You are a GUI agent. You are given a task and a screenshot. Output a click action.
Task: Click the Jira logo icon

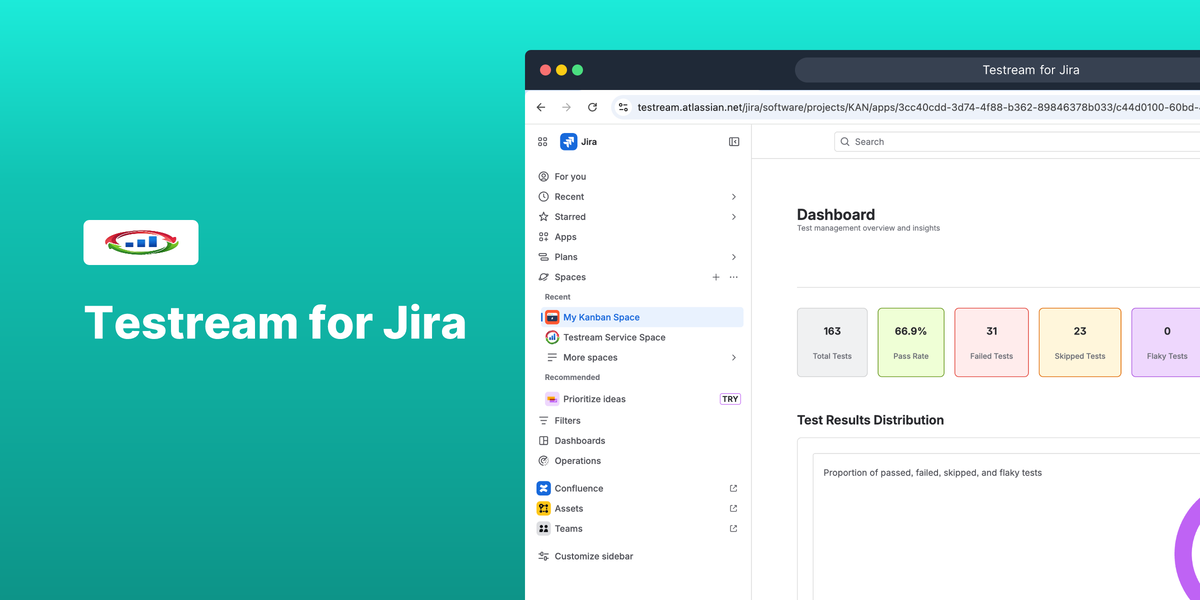568,142
